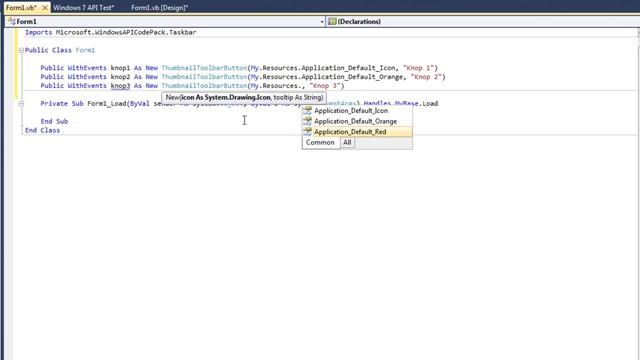Place cursor on knop2 declaration
The height and width of the screenshot is (360, 640).
tap(120, 77)
